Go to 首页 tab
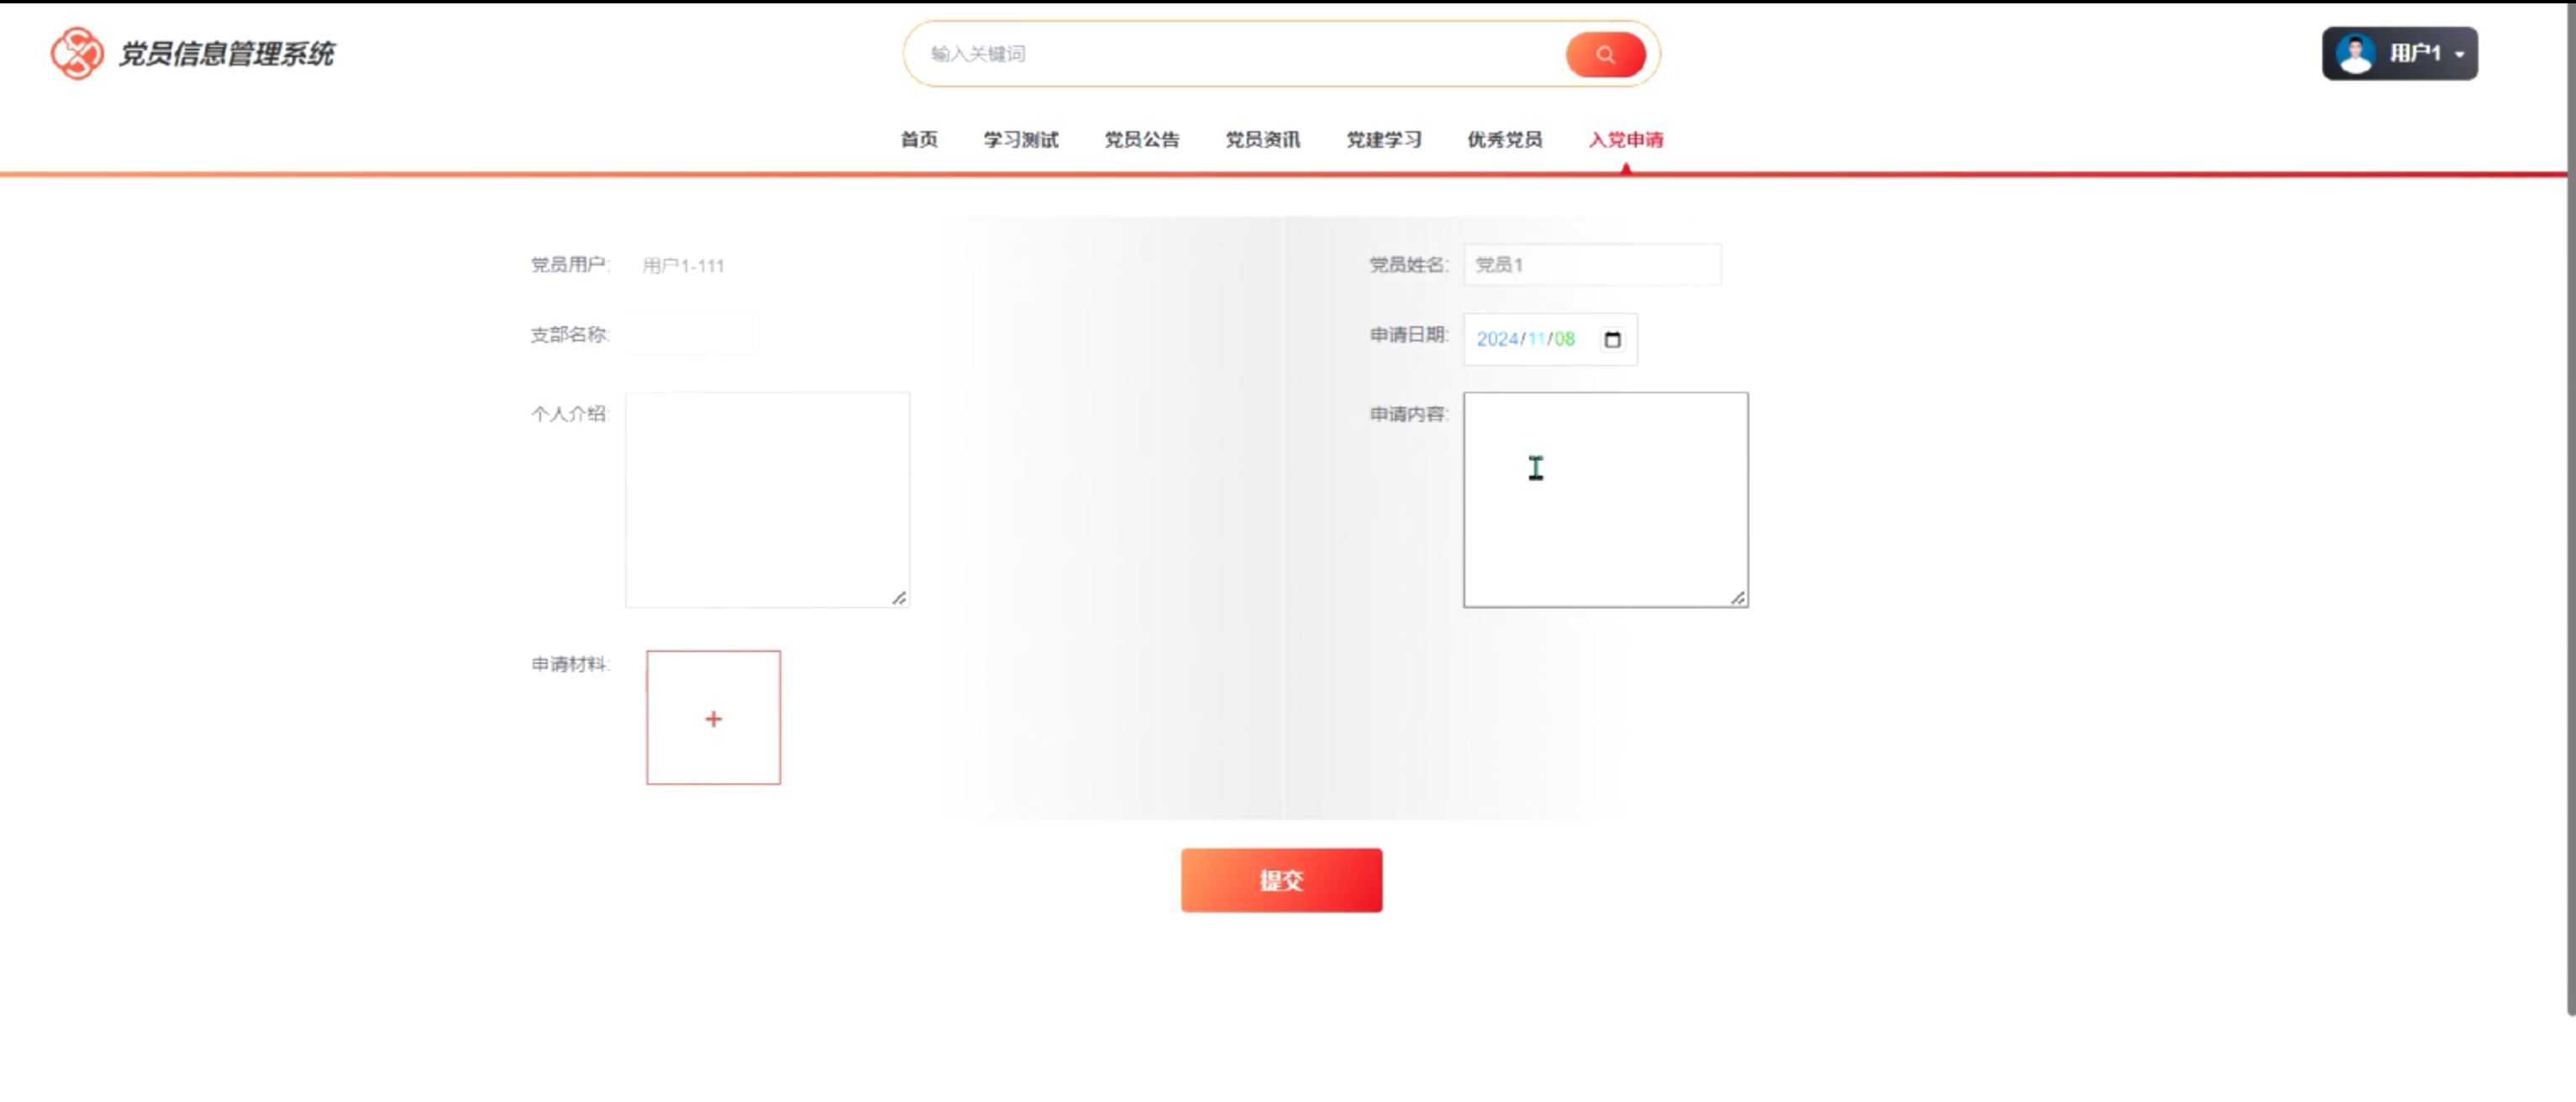This screenshot has height=1102, width=2576. coord(919,140)
